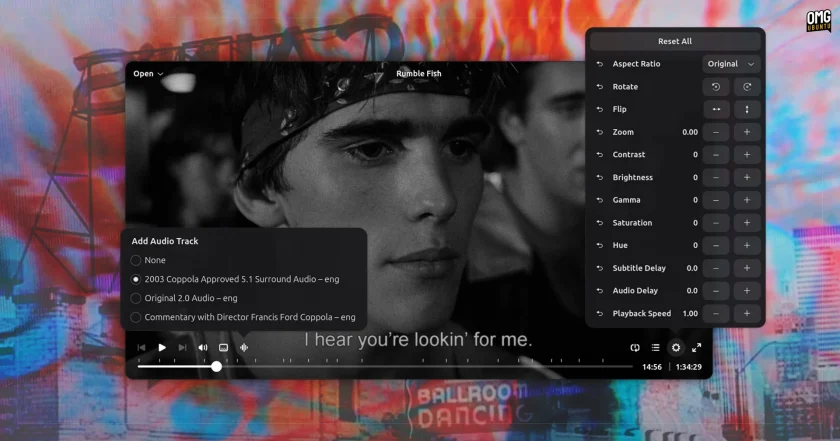
Task: Reset the Playback Speed
Action: [x=599, y=313]
